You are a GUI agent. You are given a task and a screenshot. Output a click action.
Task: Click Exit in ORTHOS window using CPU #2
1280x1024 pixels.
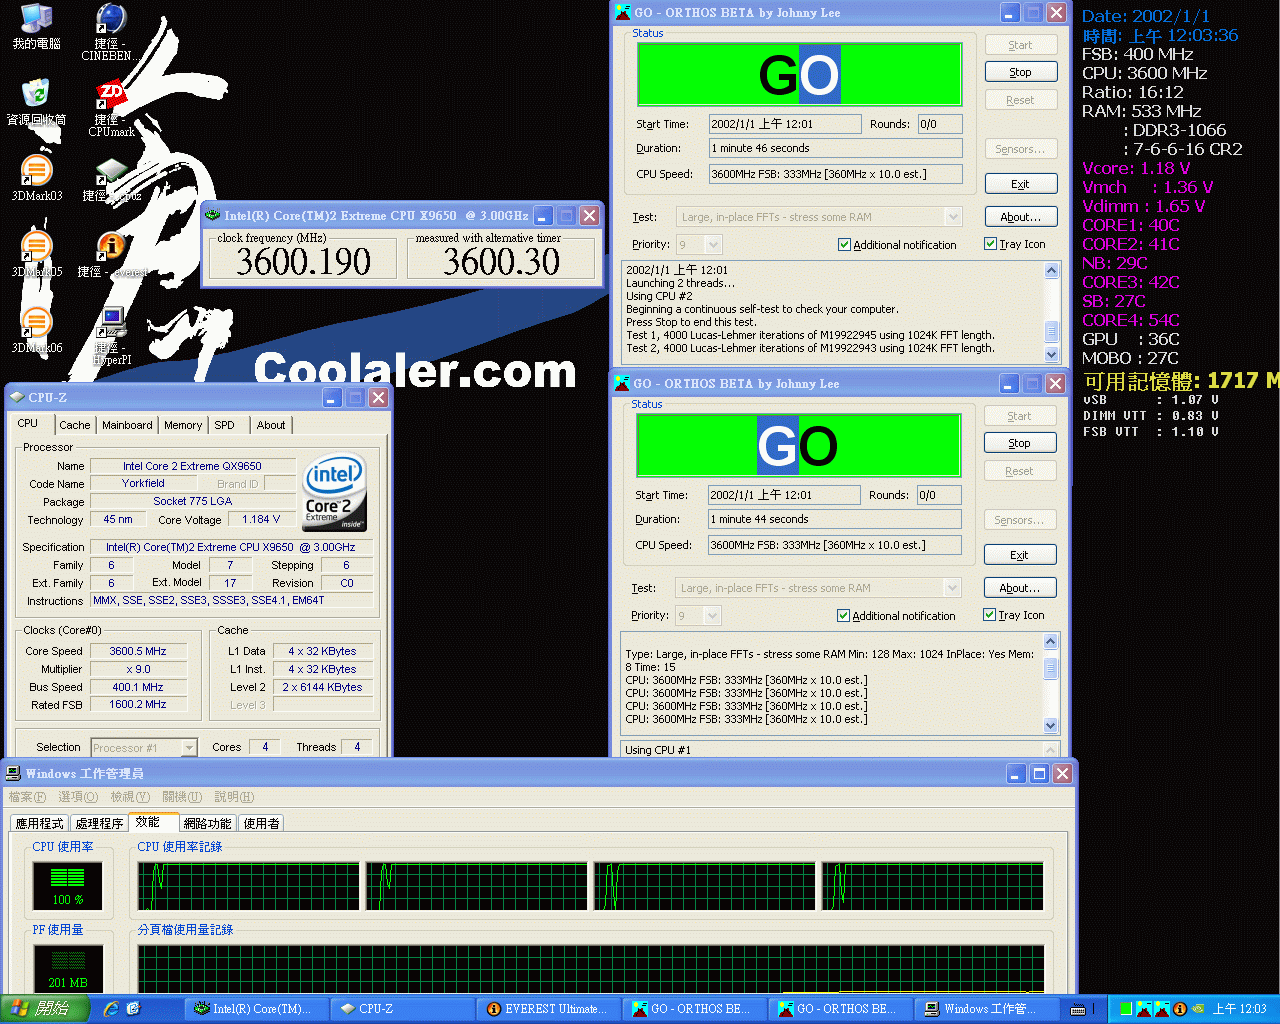1021,184
